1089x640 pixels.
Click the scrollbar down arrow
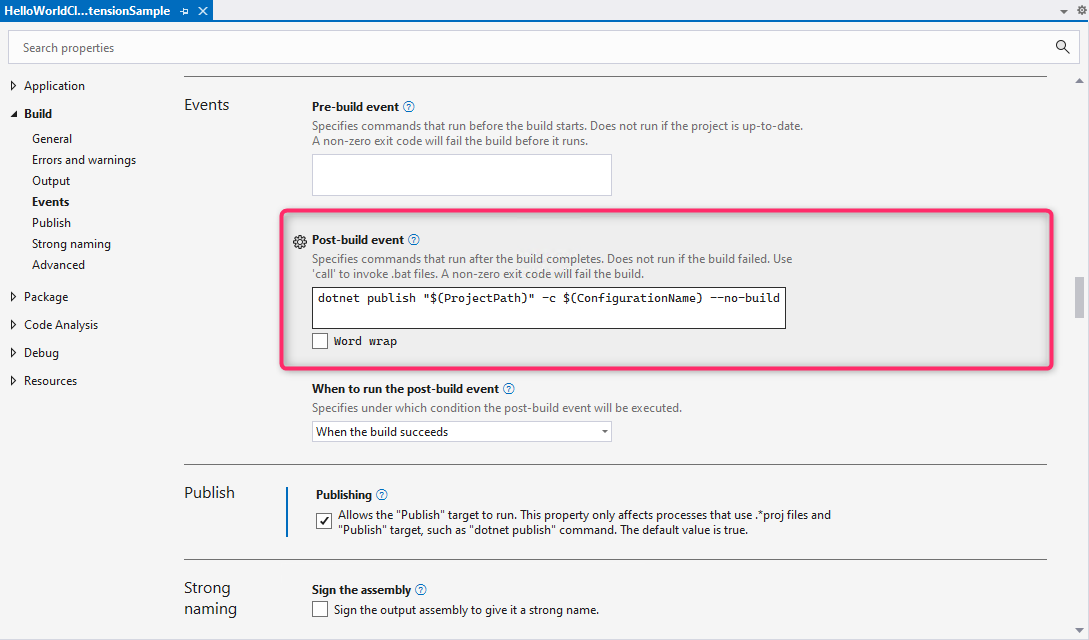pyautogui.click(x=1079, y=630)
